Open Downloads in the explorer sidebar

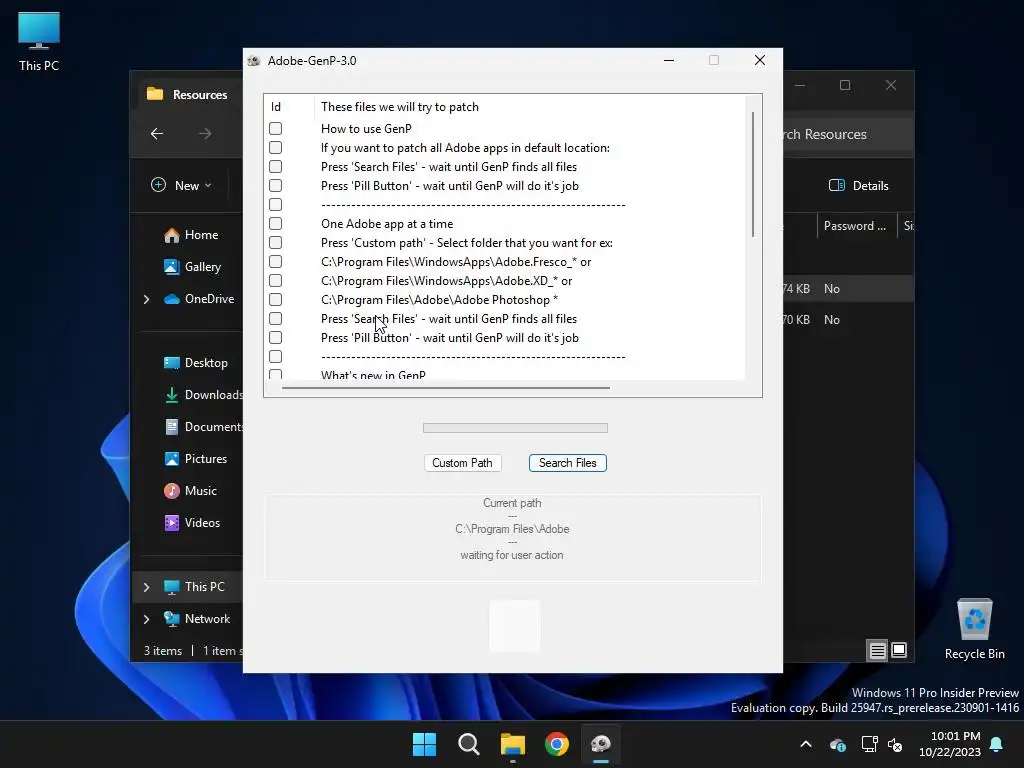tap(203, 394)
